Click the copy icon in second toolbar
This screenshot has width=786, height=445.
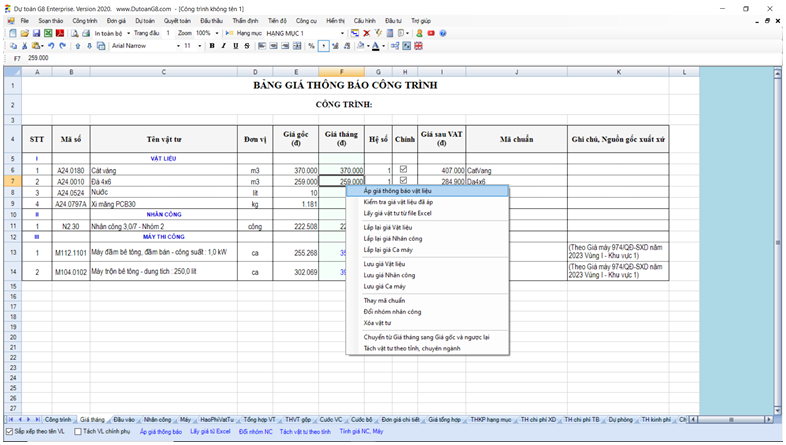click(x=13, y=46)
